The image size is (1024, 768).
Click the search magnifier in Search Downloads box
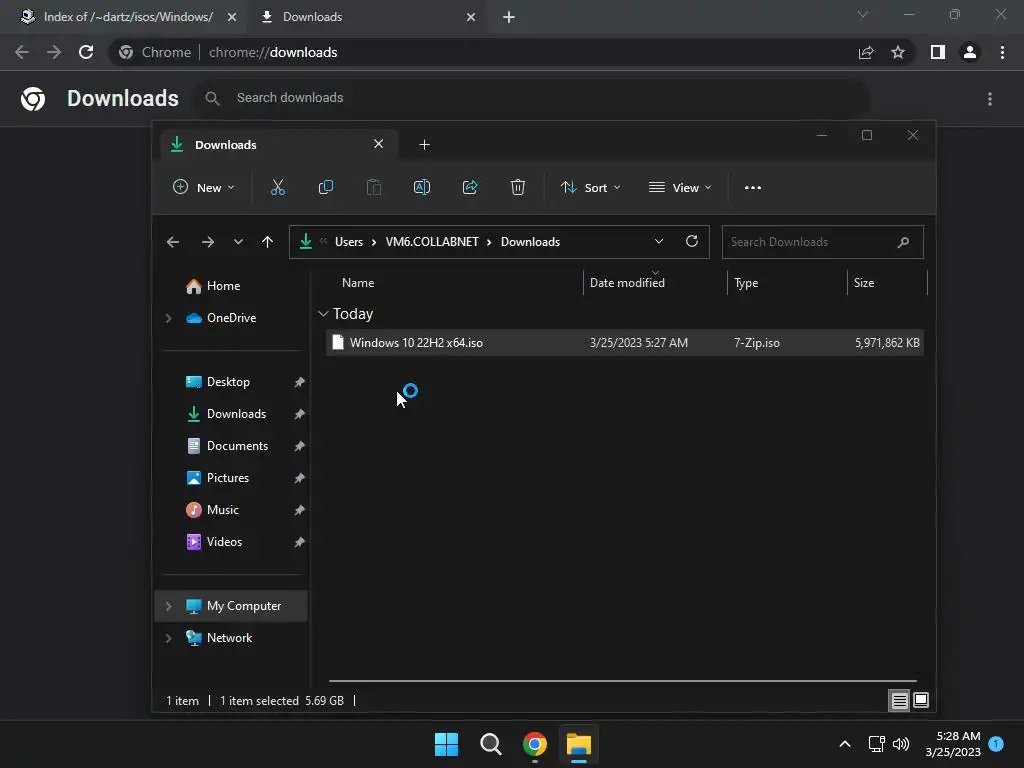click(x=903, y=242)
